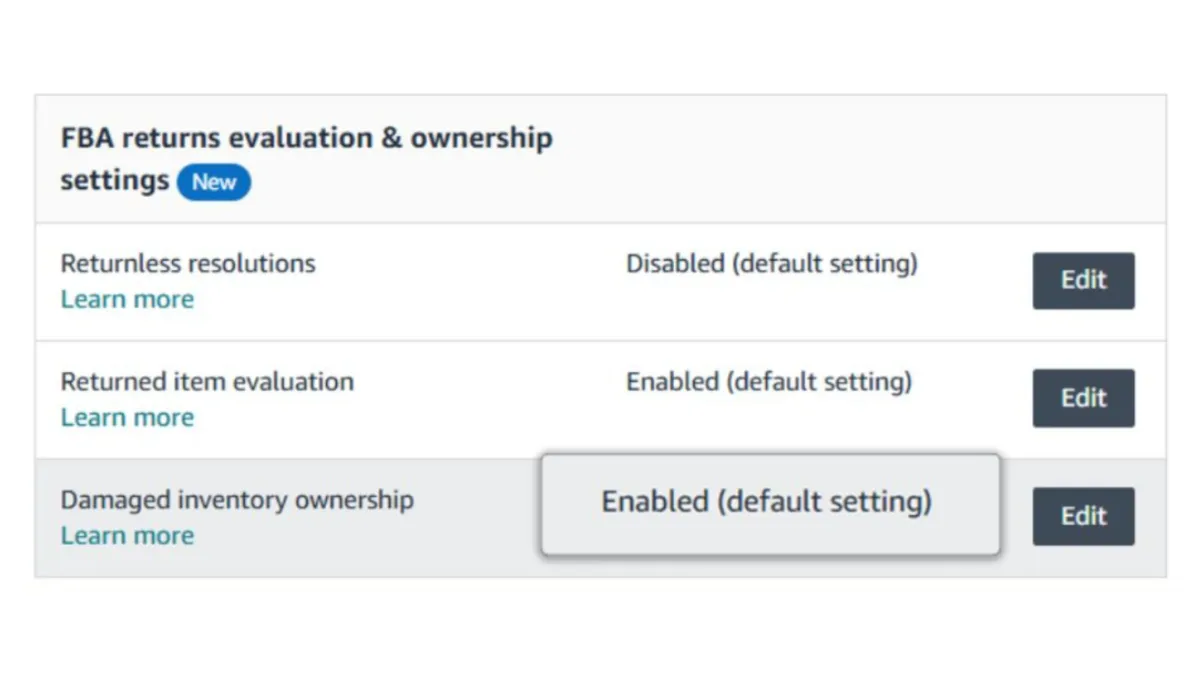The height and width of the screenshot is (675, 1200).
Task: Click the Damaged inventory ownership row label
Action: coord(237,500)
